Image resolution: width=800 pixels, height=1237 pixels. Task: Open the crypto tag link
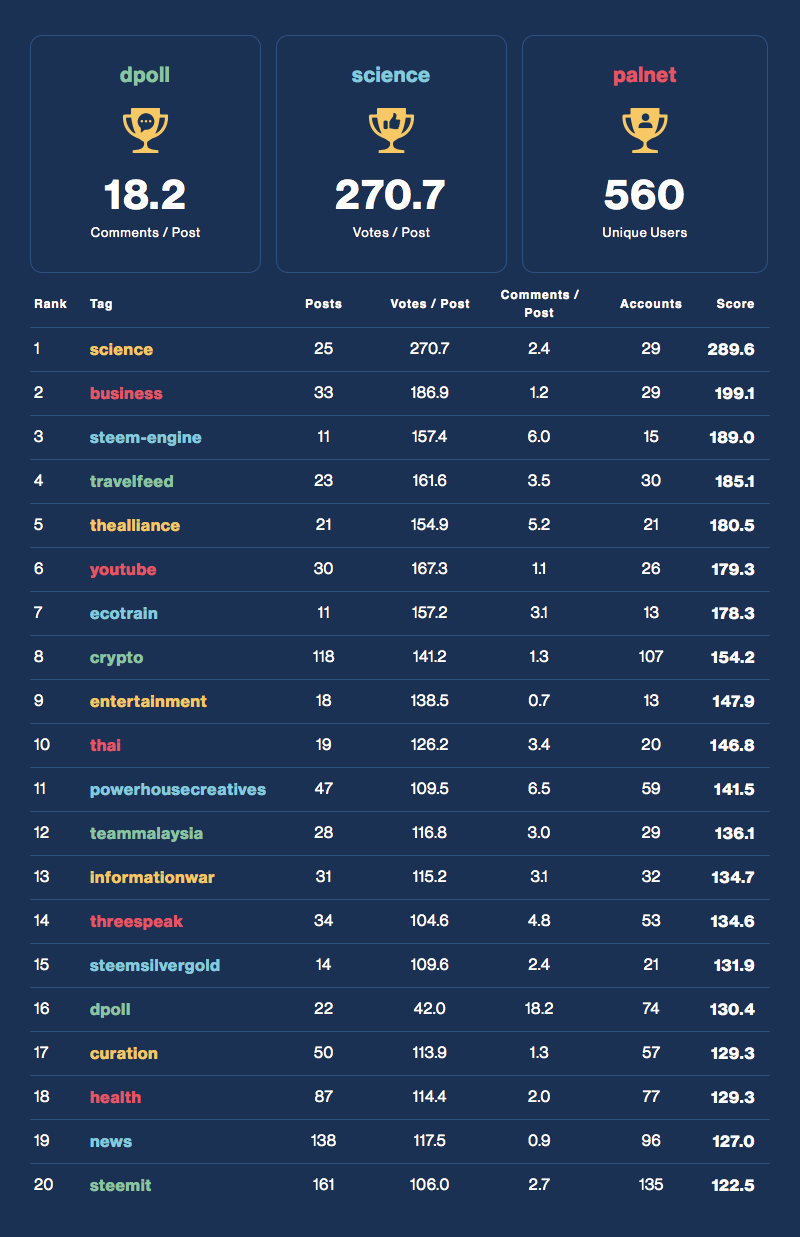[x=116, y=657]
